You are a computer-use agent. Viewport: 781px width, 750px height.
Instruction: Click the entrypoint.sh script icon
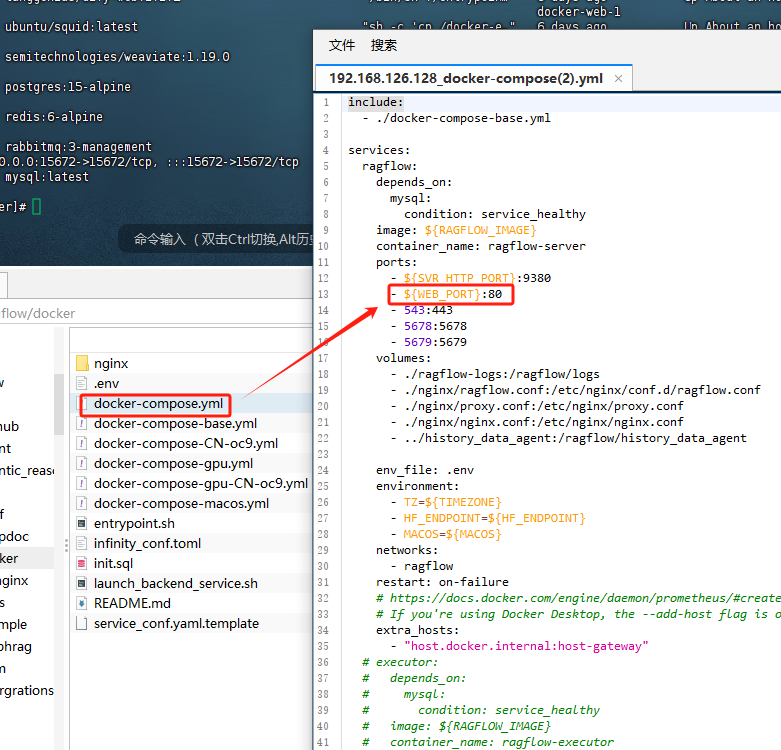pyautogui.click(x=83, y=524)
